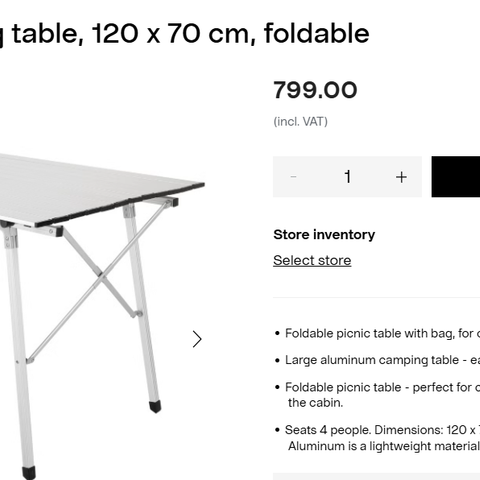Click the camping table product photo
The width and height of the screenshot is (480, 480).
102,316
